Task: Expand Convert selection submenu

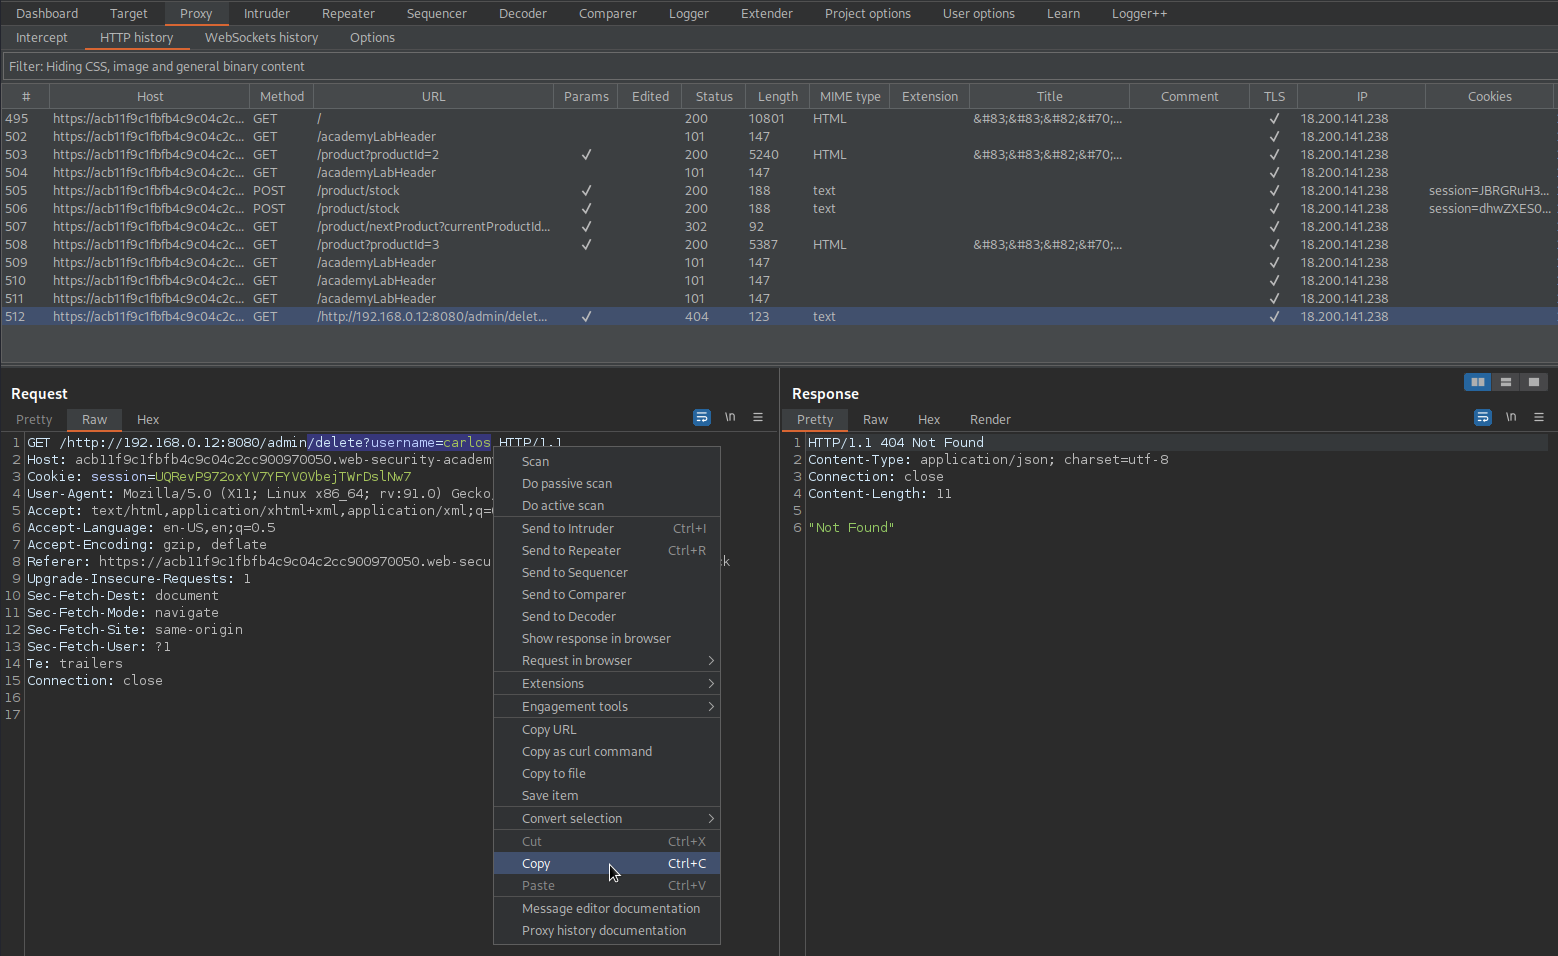Action: (607, 818)
